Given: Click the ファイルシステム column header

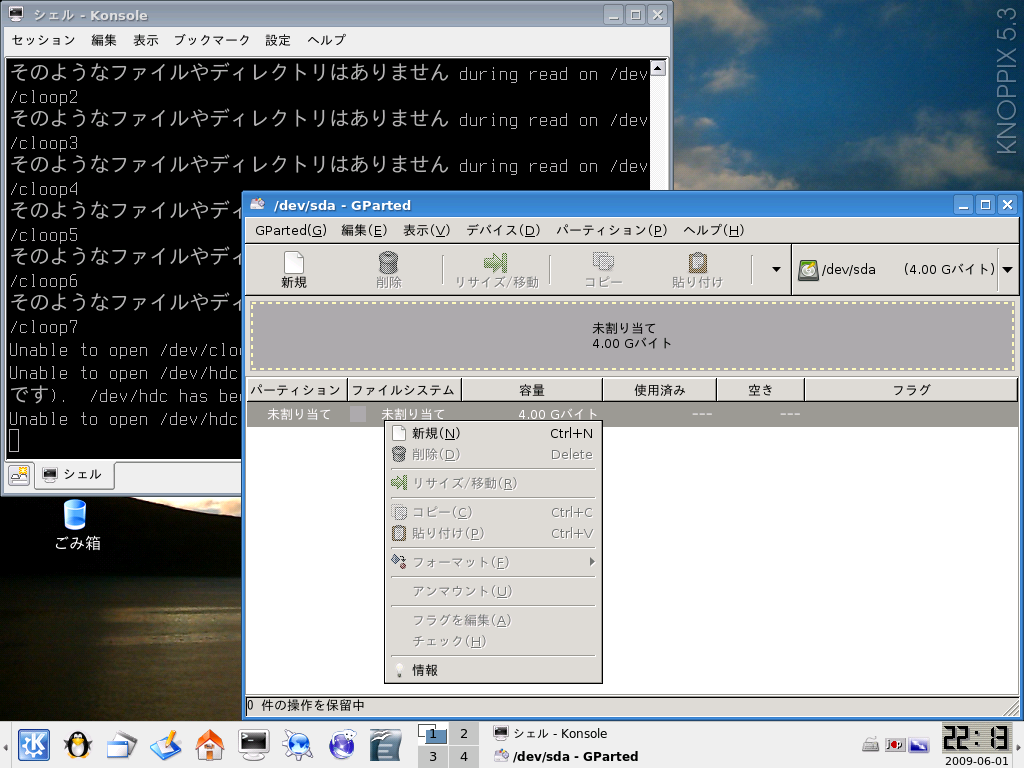Looking at the screenshot, I should 404,390.
